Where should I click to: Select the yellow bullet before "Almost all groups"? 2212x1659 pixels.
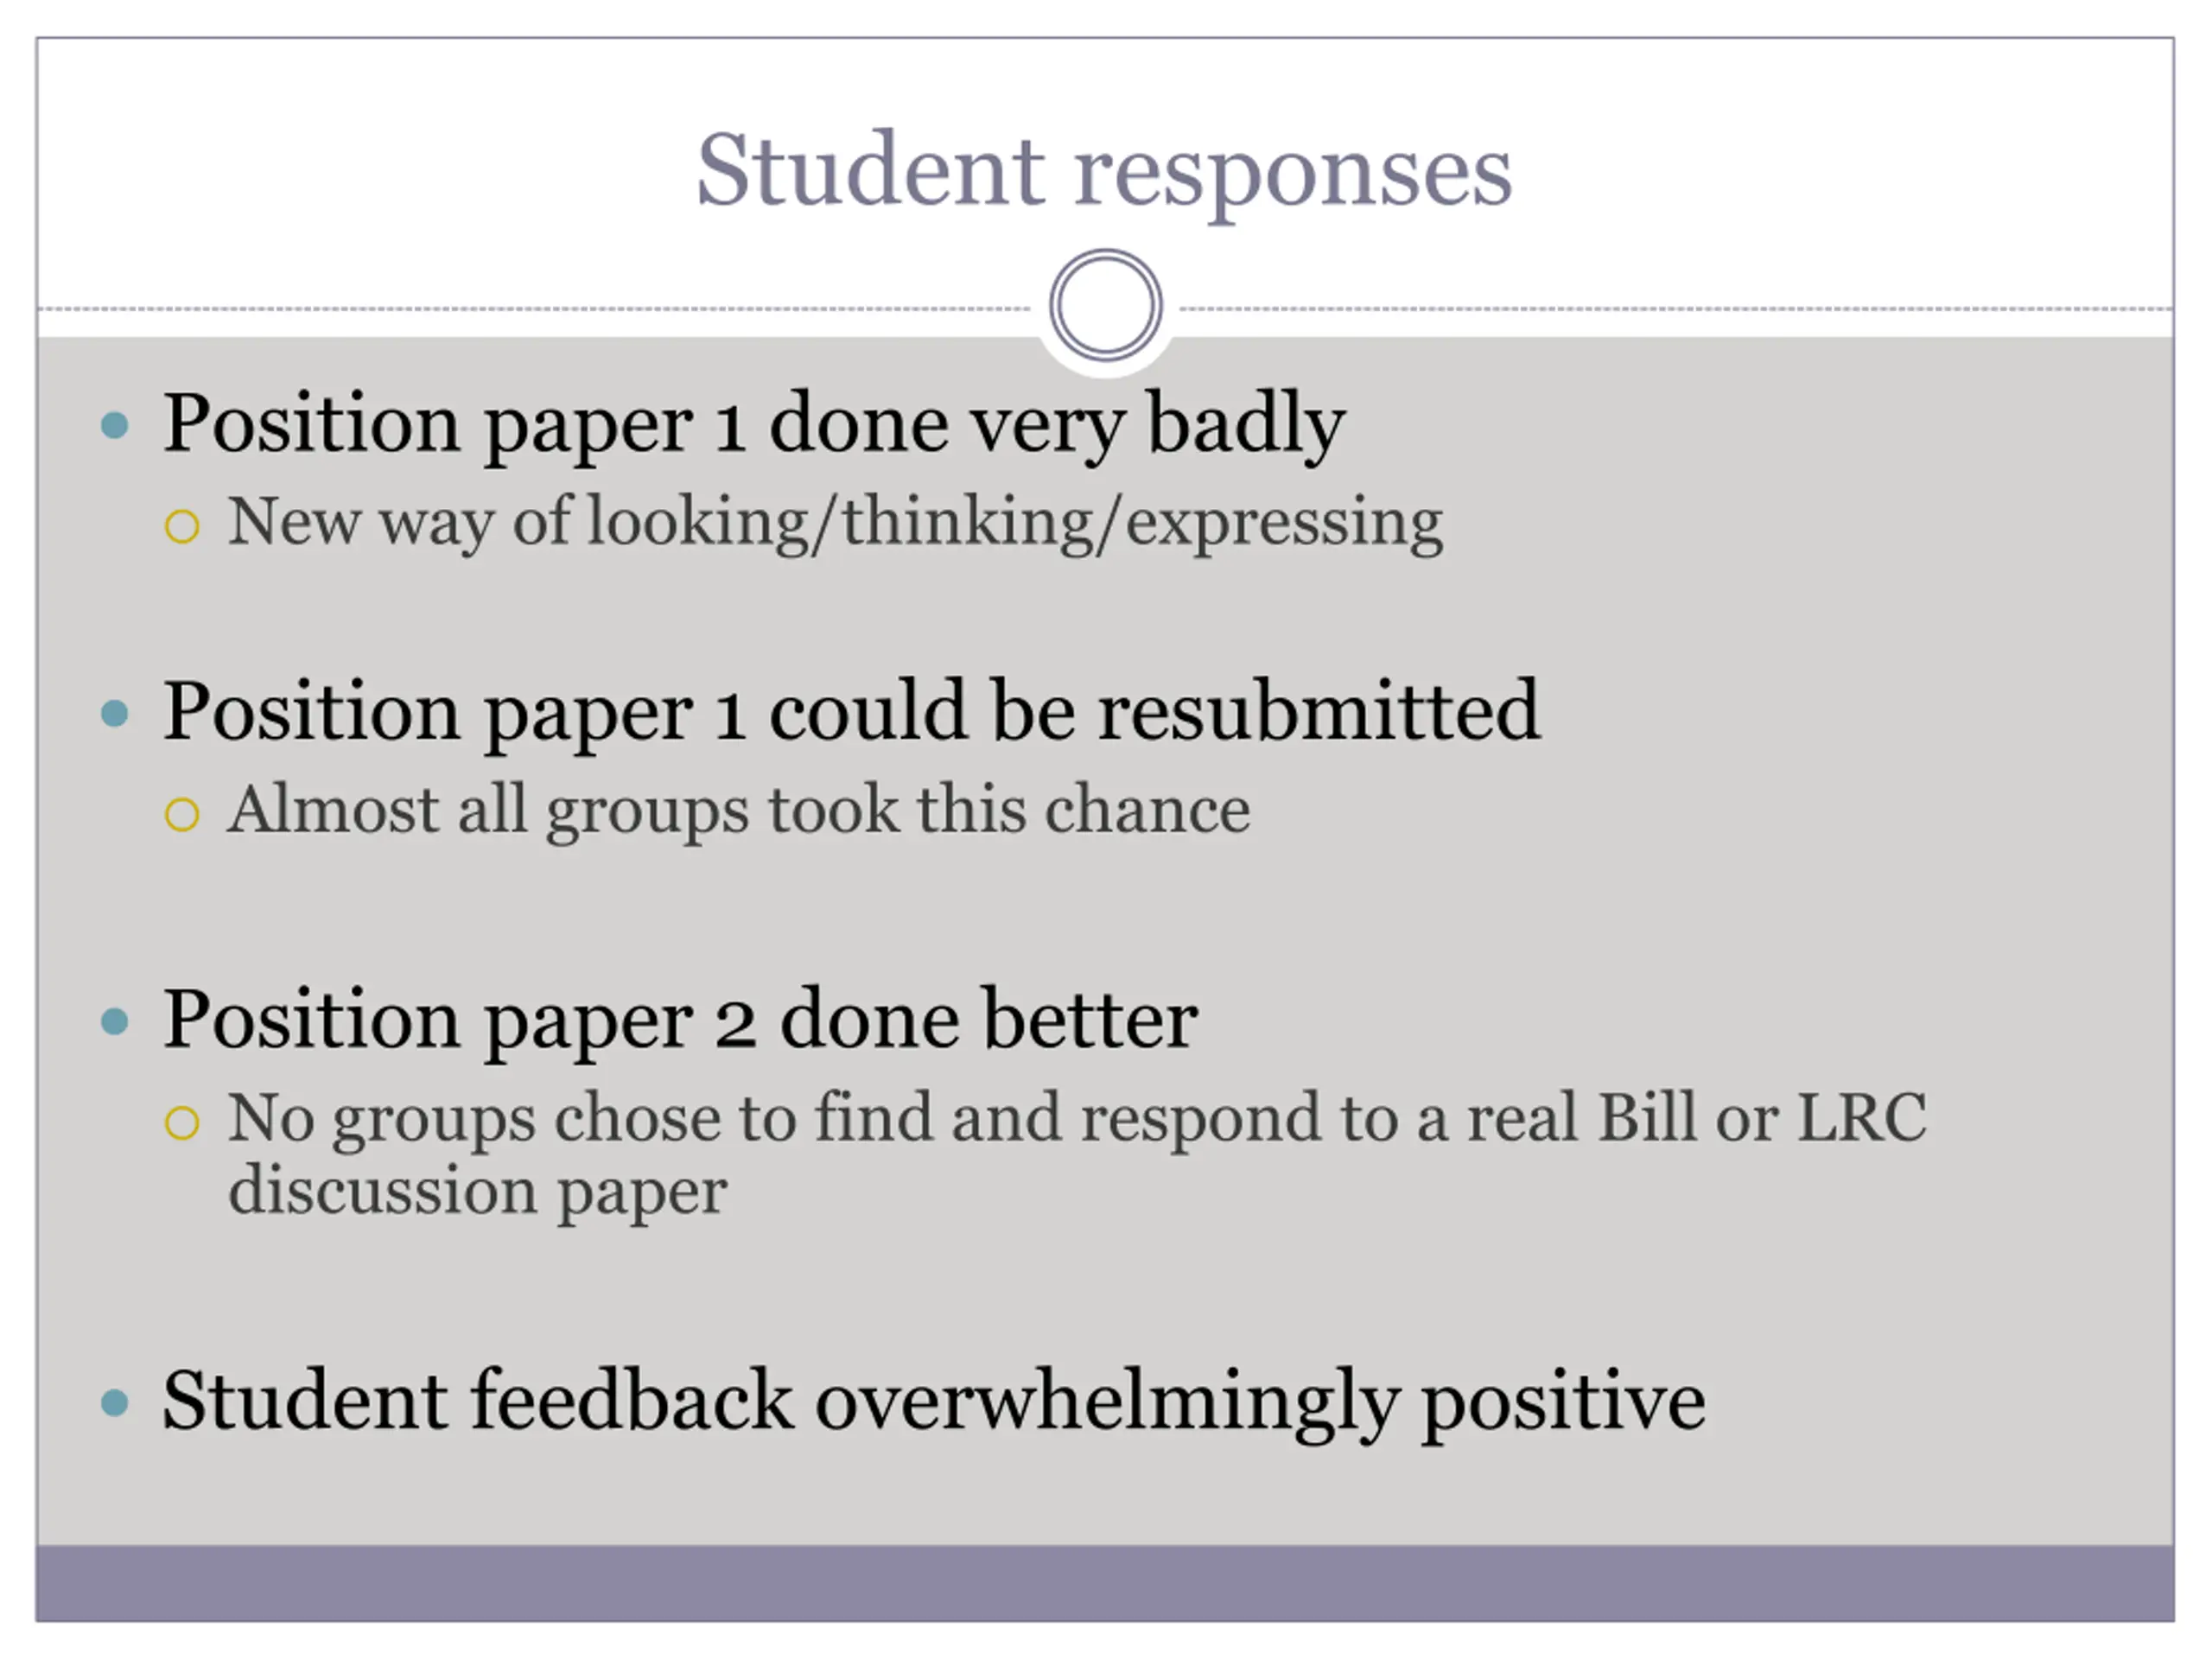pyautogui.click(x=182, y=814)
